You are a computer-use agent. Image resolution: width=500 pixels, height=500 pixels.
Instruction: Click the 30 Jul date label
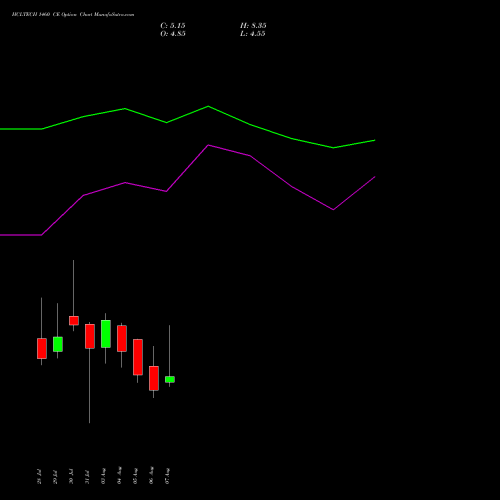coord(71,477)
